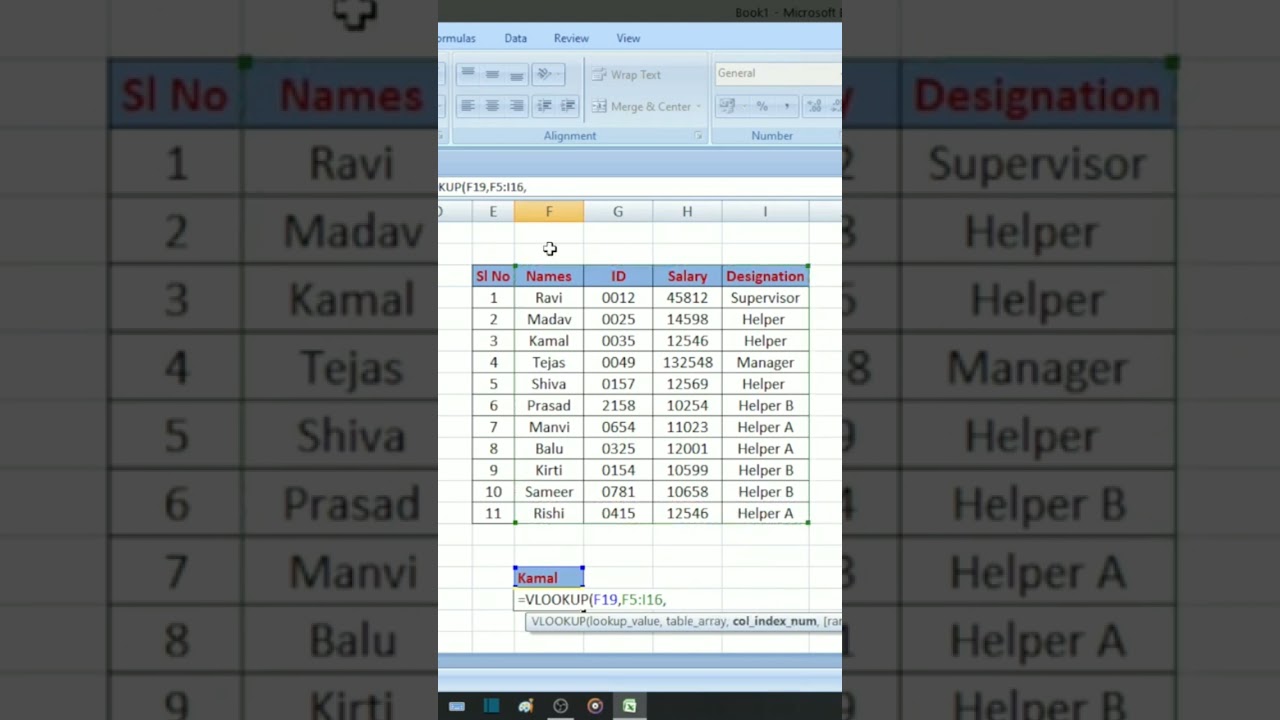Click Decrease Indent icon
Image resolution: width=1280 pixels, height=720 pixels.
pyautogui.click(x=544, y=106)
